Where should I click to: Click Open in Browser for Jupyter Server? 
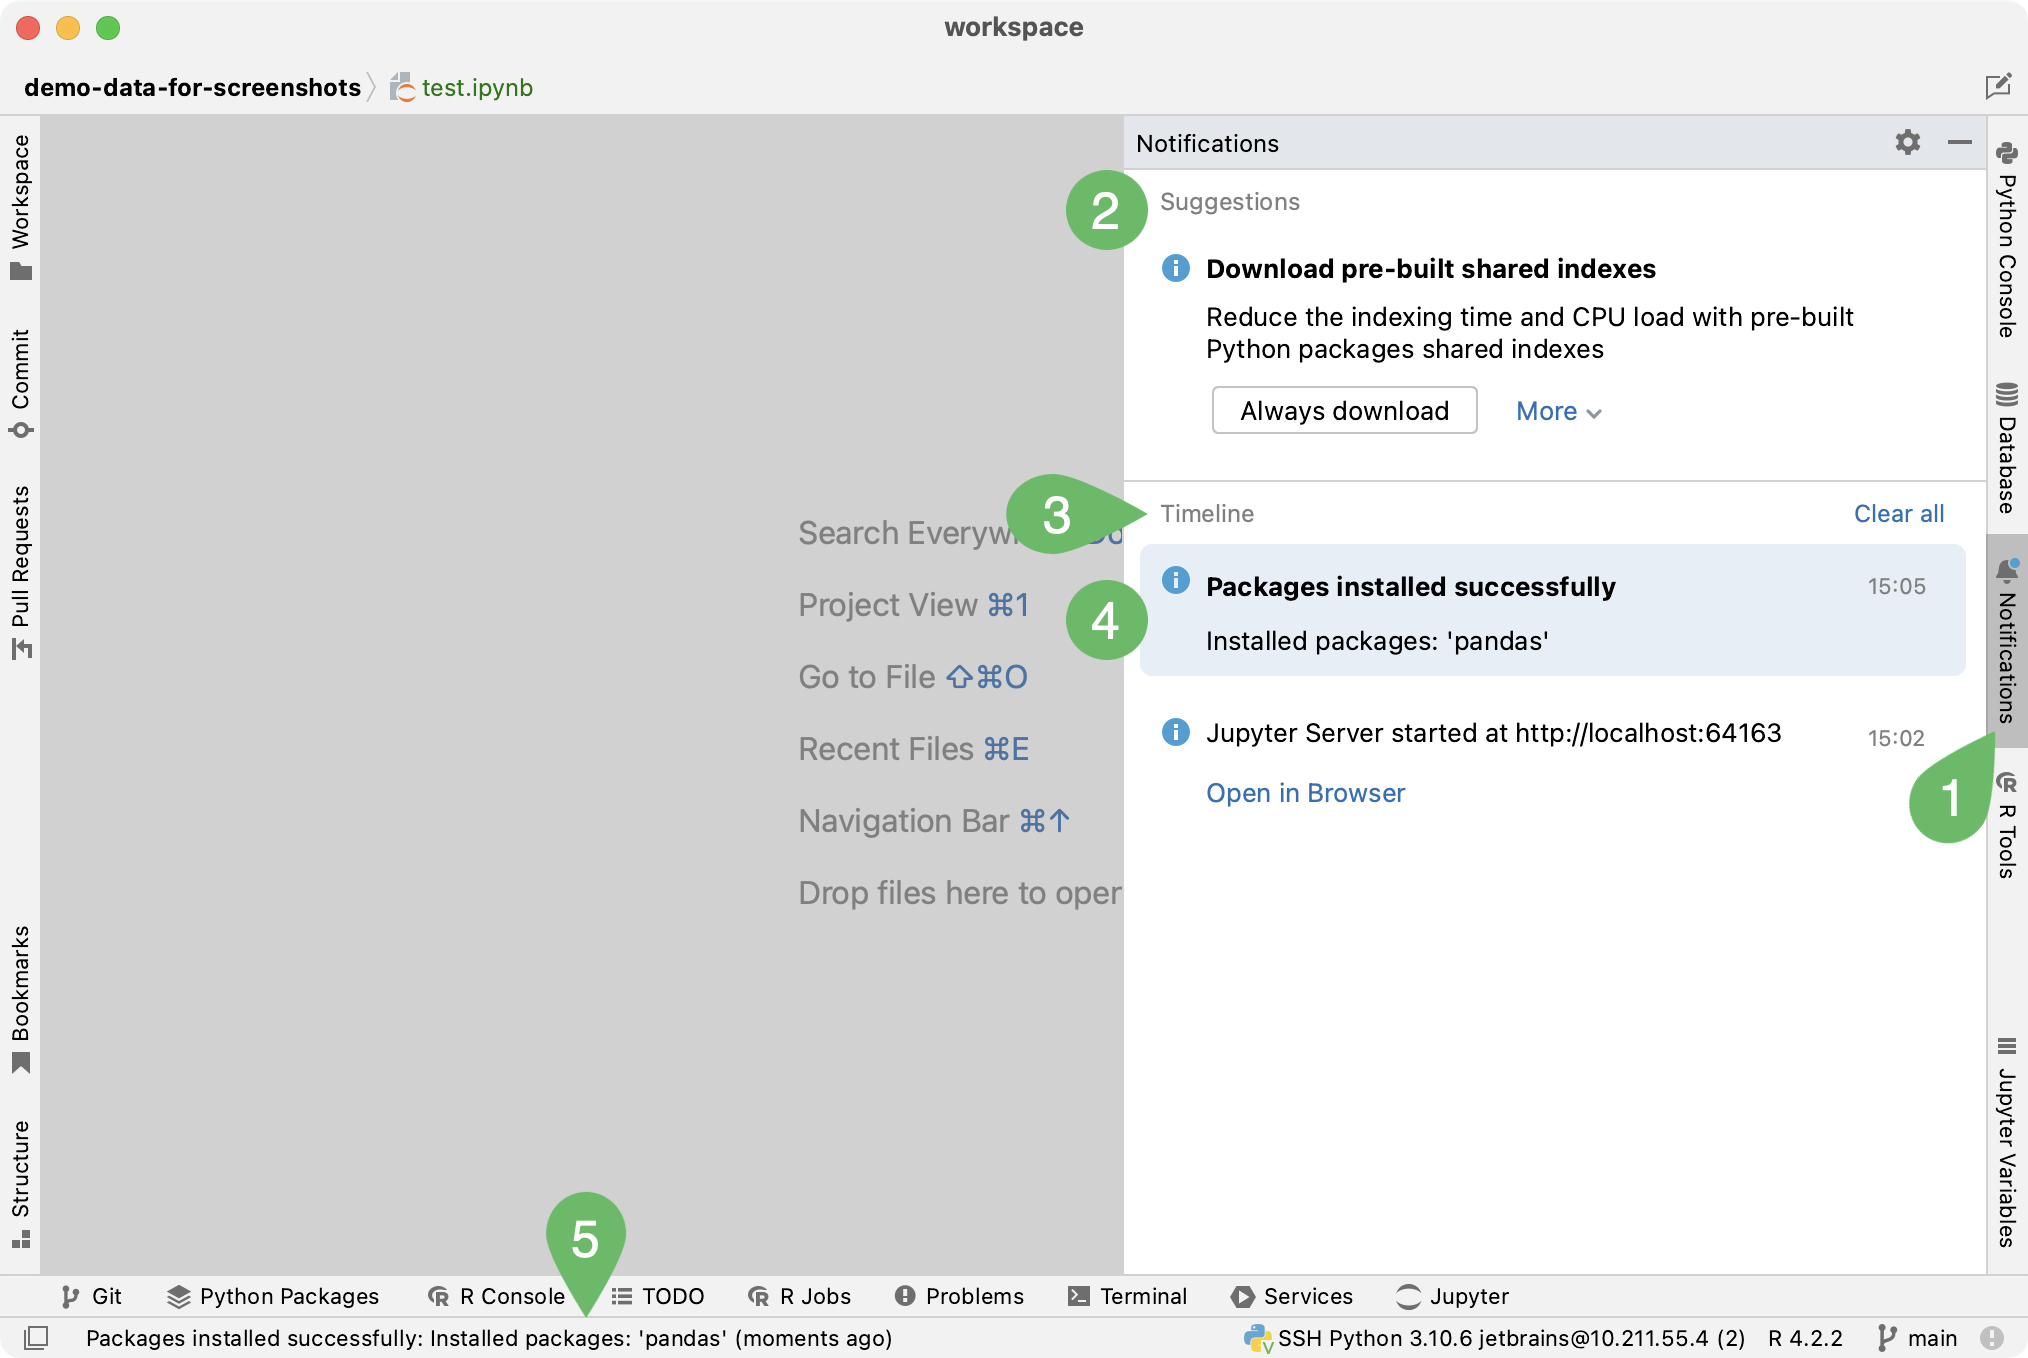1305,793
